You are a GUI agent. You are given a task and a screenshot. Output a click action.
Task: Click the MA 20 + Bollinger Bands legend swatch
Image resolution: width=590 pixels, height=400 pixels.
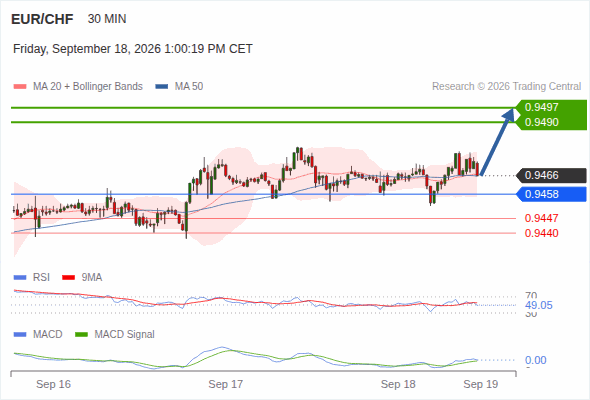click(20, 87)
